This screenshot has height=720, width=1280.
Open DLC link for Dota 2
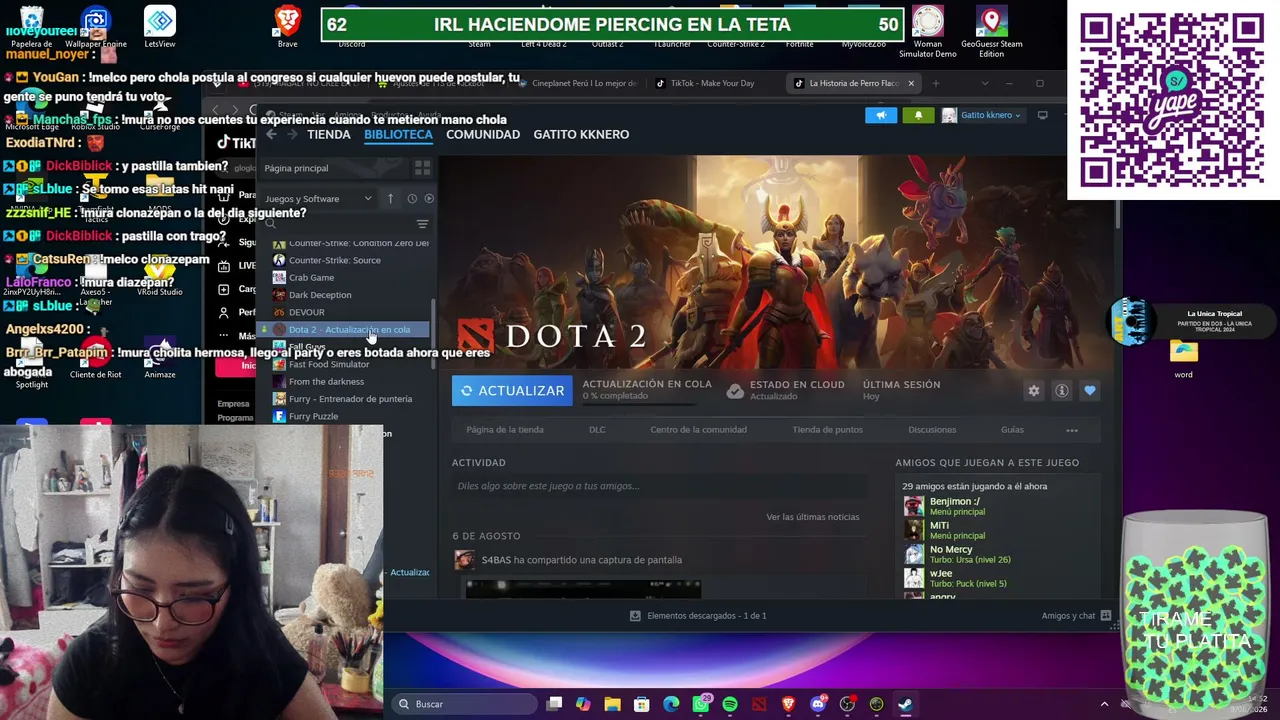click(597, 430)
